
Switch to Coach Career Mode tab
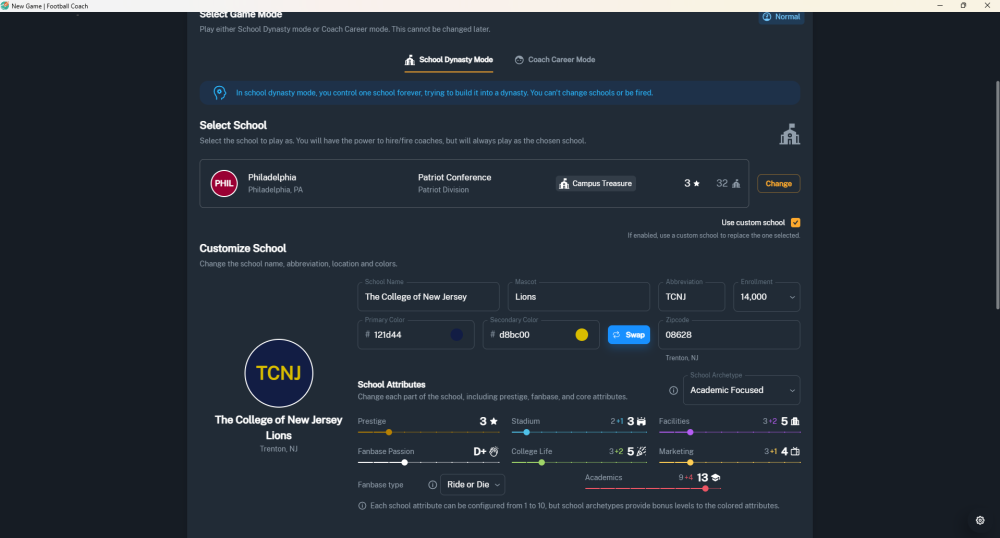pyautogui.click(x=554, y=60)
